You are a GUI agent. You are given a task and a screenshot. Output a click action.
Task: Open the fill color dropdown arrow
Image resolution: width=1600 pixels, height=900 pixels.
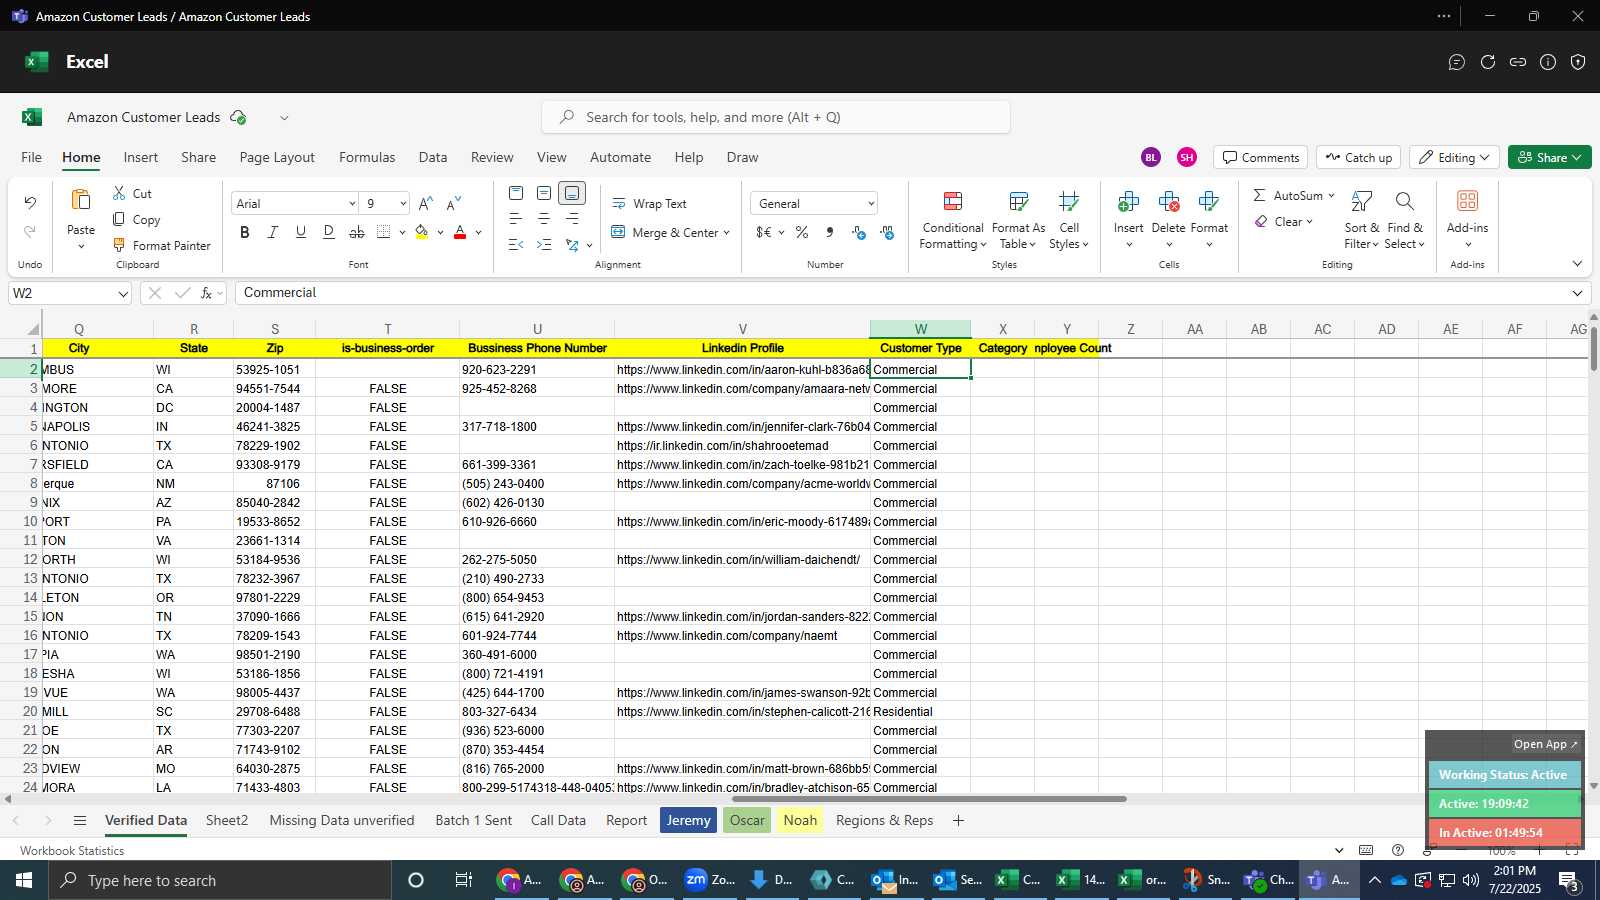point(440,232)
